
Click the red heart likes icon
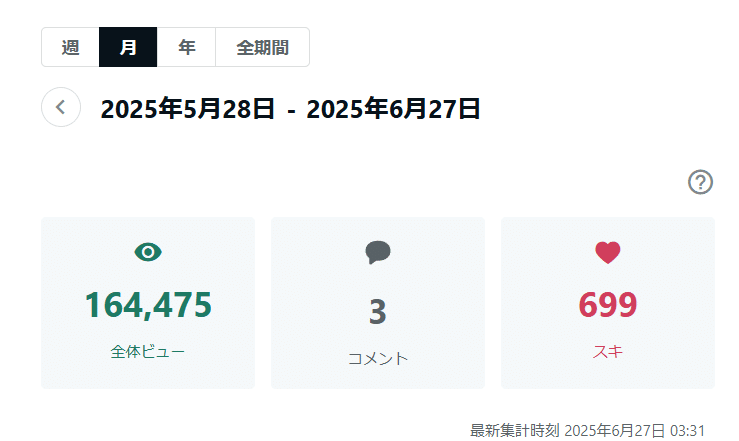pos(608,253)
